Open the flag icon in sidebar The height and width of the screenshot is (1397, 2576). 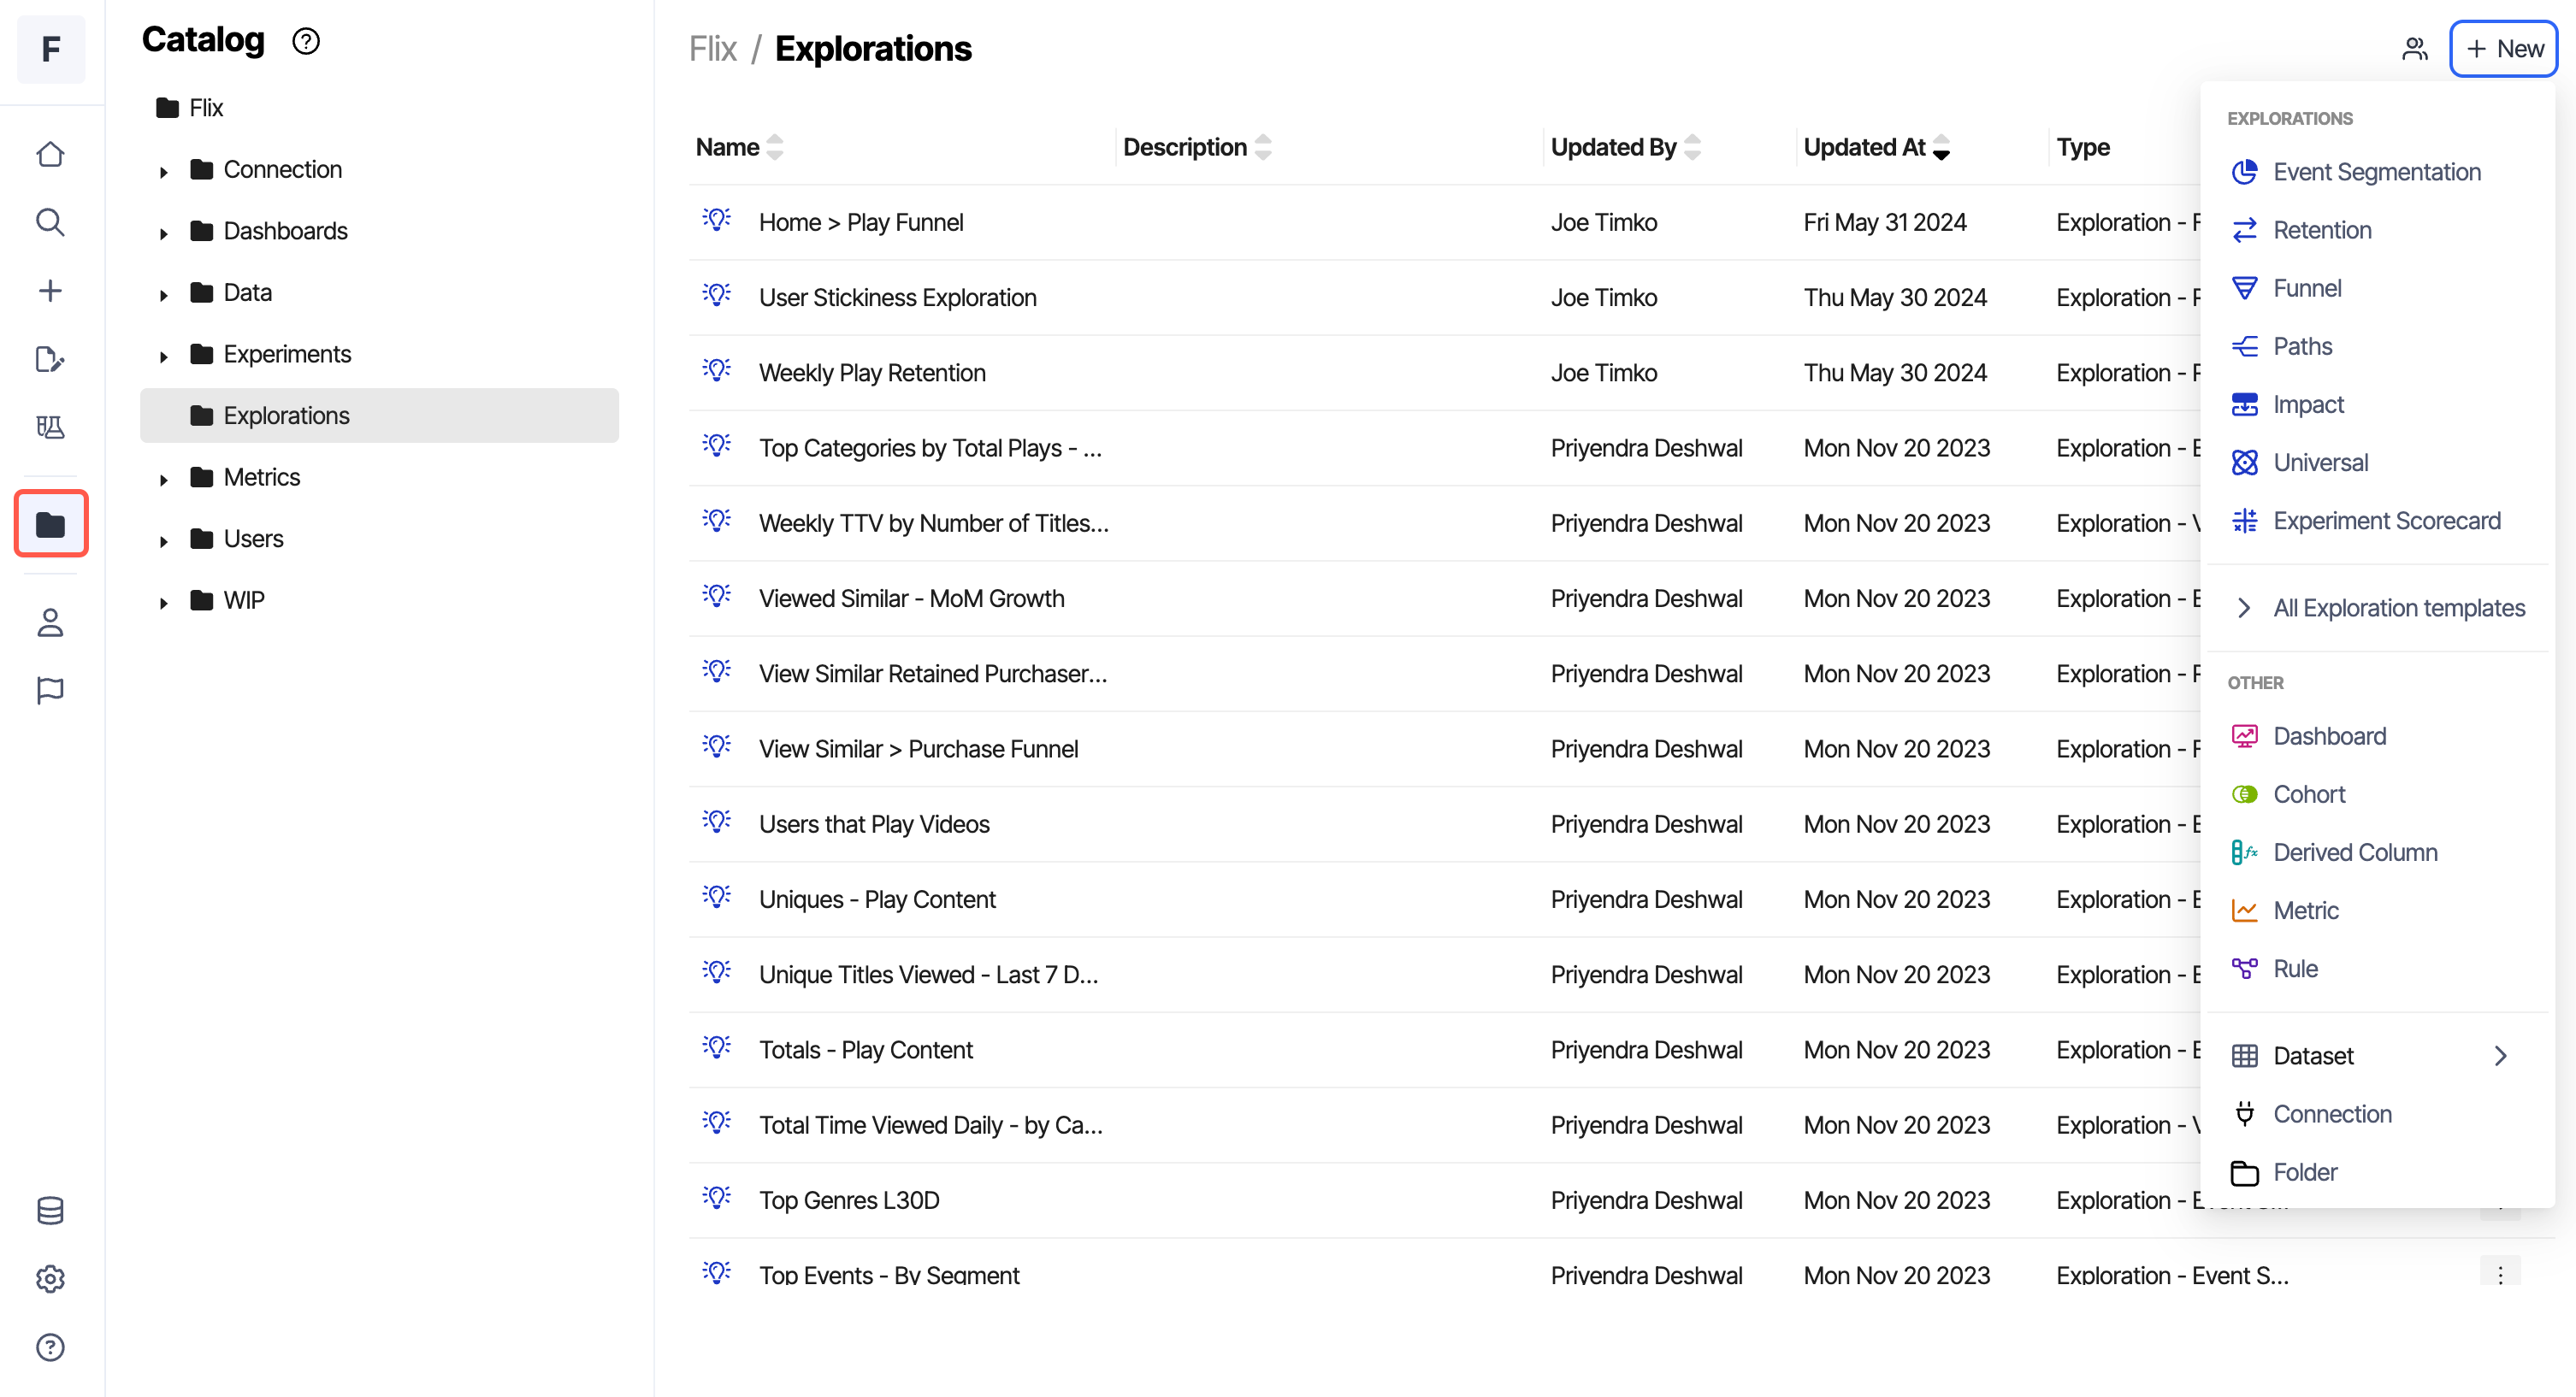[x=50, y=690]
